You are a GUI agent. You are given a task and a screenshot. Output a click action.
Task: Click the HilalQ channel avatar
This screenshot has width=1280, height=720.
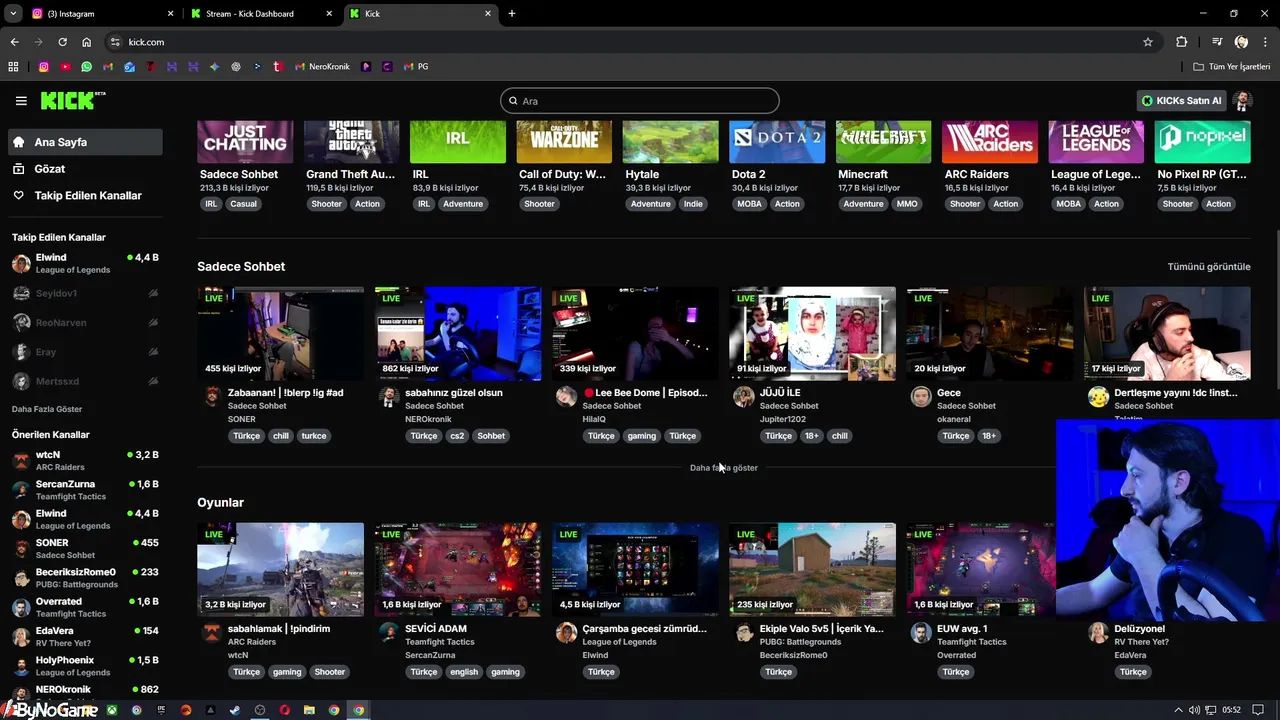tap(566, 397)
